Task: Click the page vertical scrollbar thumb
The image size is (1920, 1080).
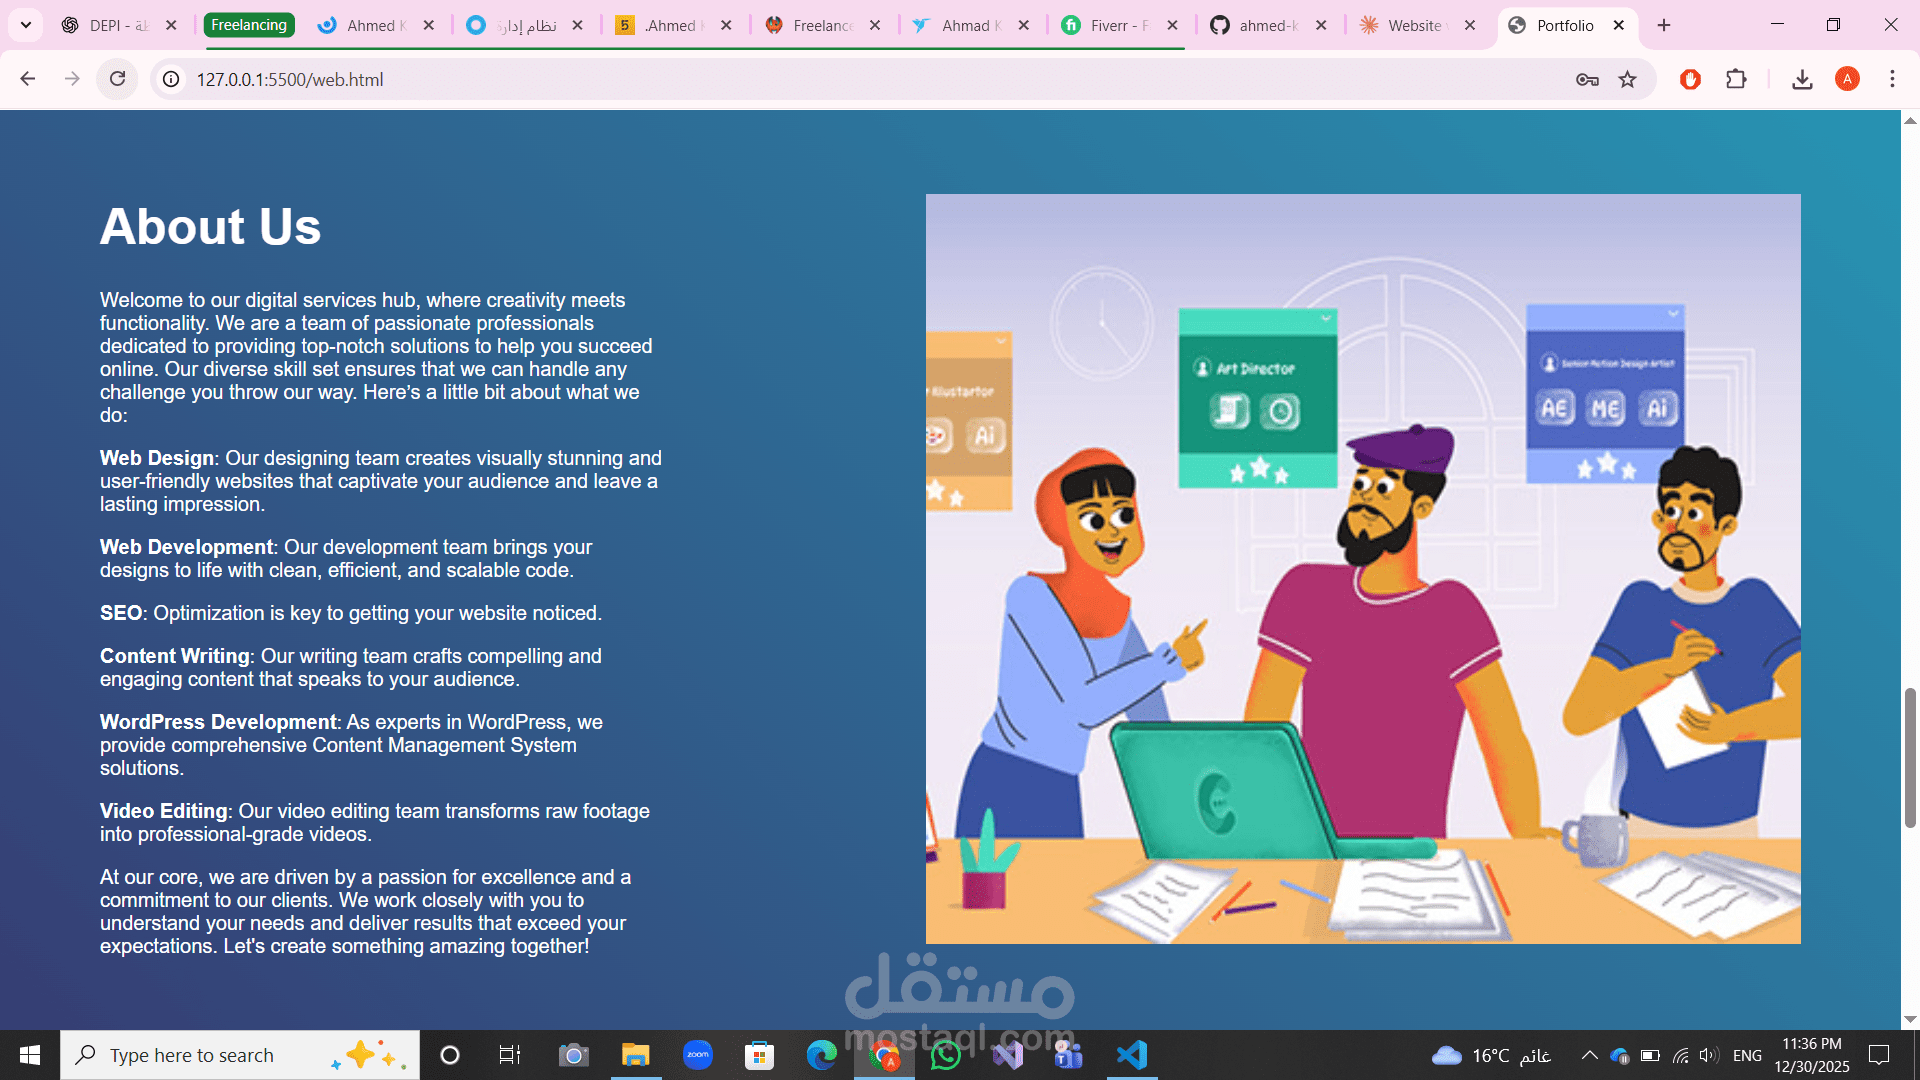Action: (x=1910, y=757)
